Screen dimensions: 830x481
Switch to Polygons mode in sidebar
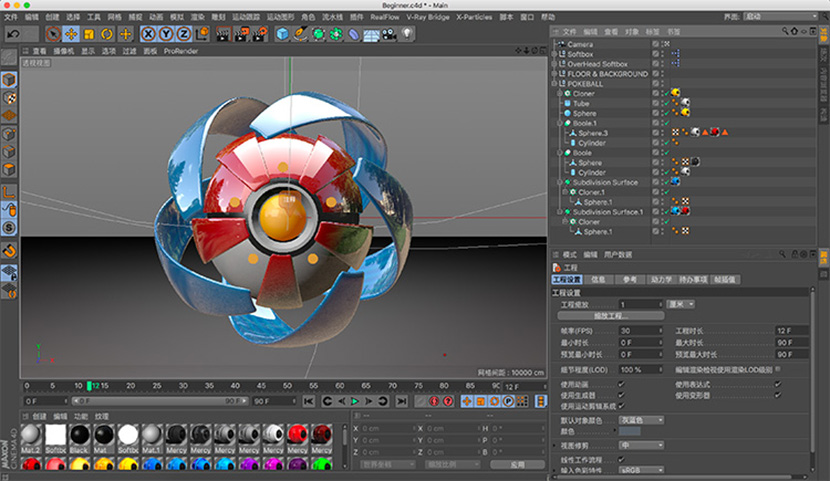[x=9, y=170]
